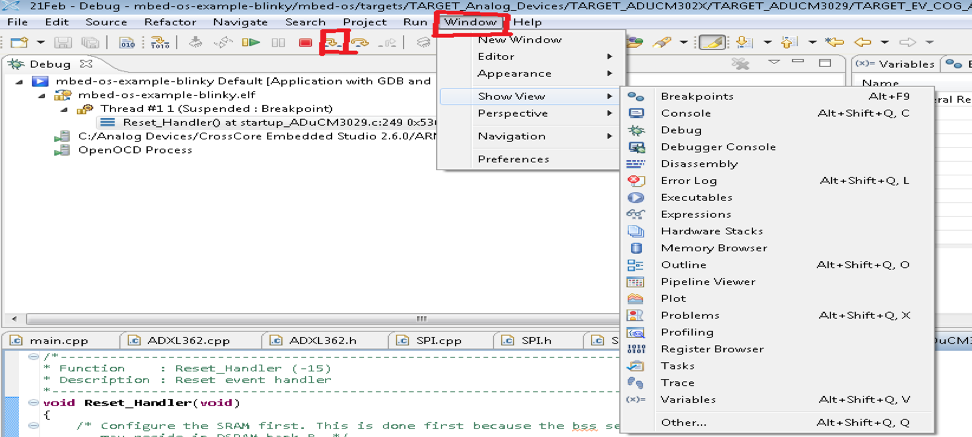Click Remove All Terminated Launches icon
972x437 pixels.
(x=741, y=63)
